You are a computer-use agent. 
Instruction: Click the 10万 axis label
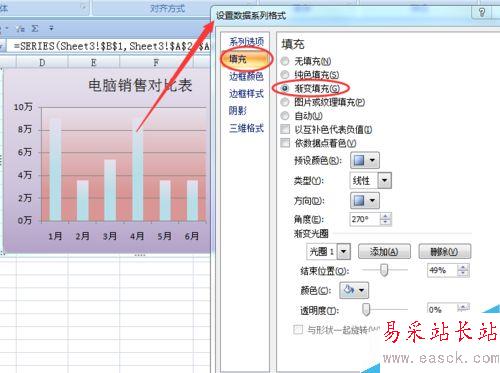tap(23, 107)
